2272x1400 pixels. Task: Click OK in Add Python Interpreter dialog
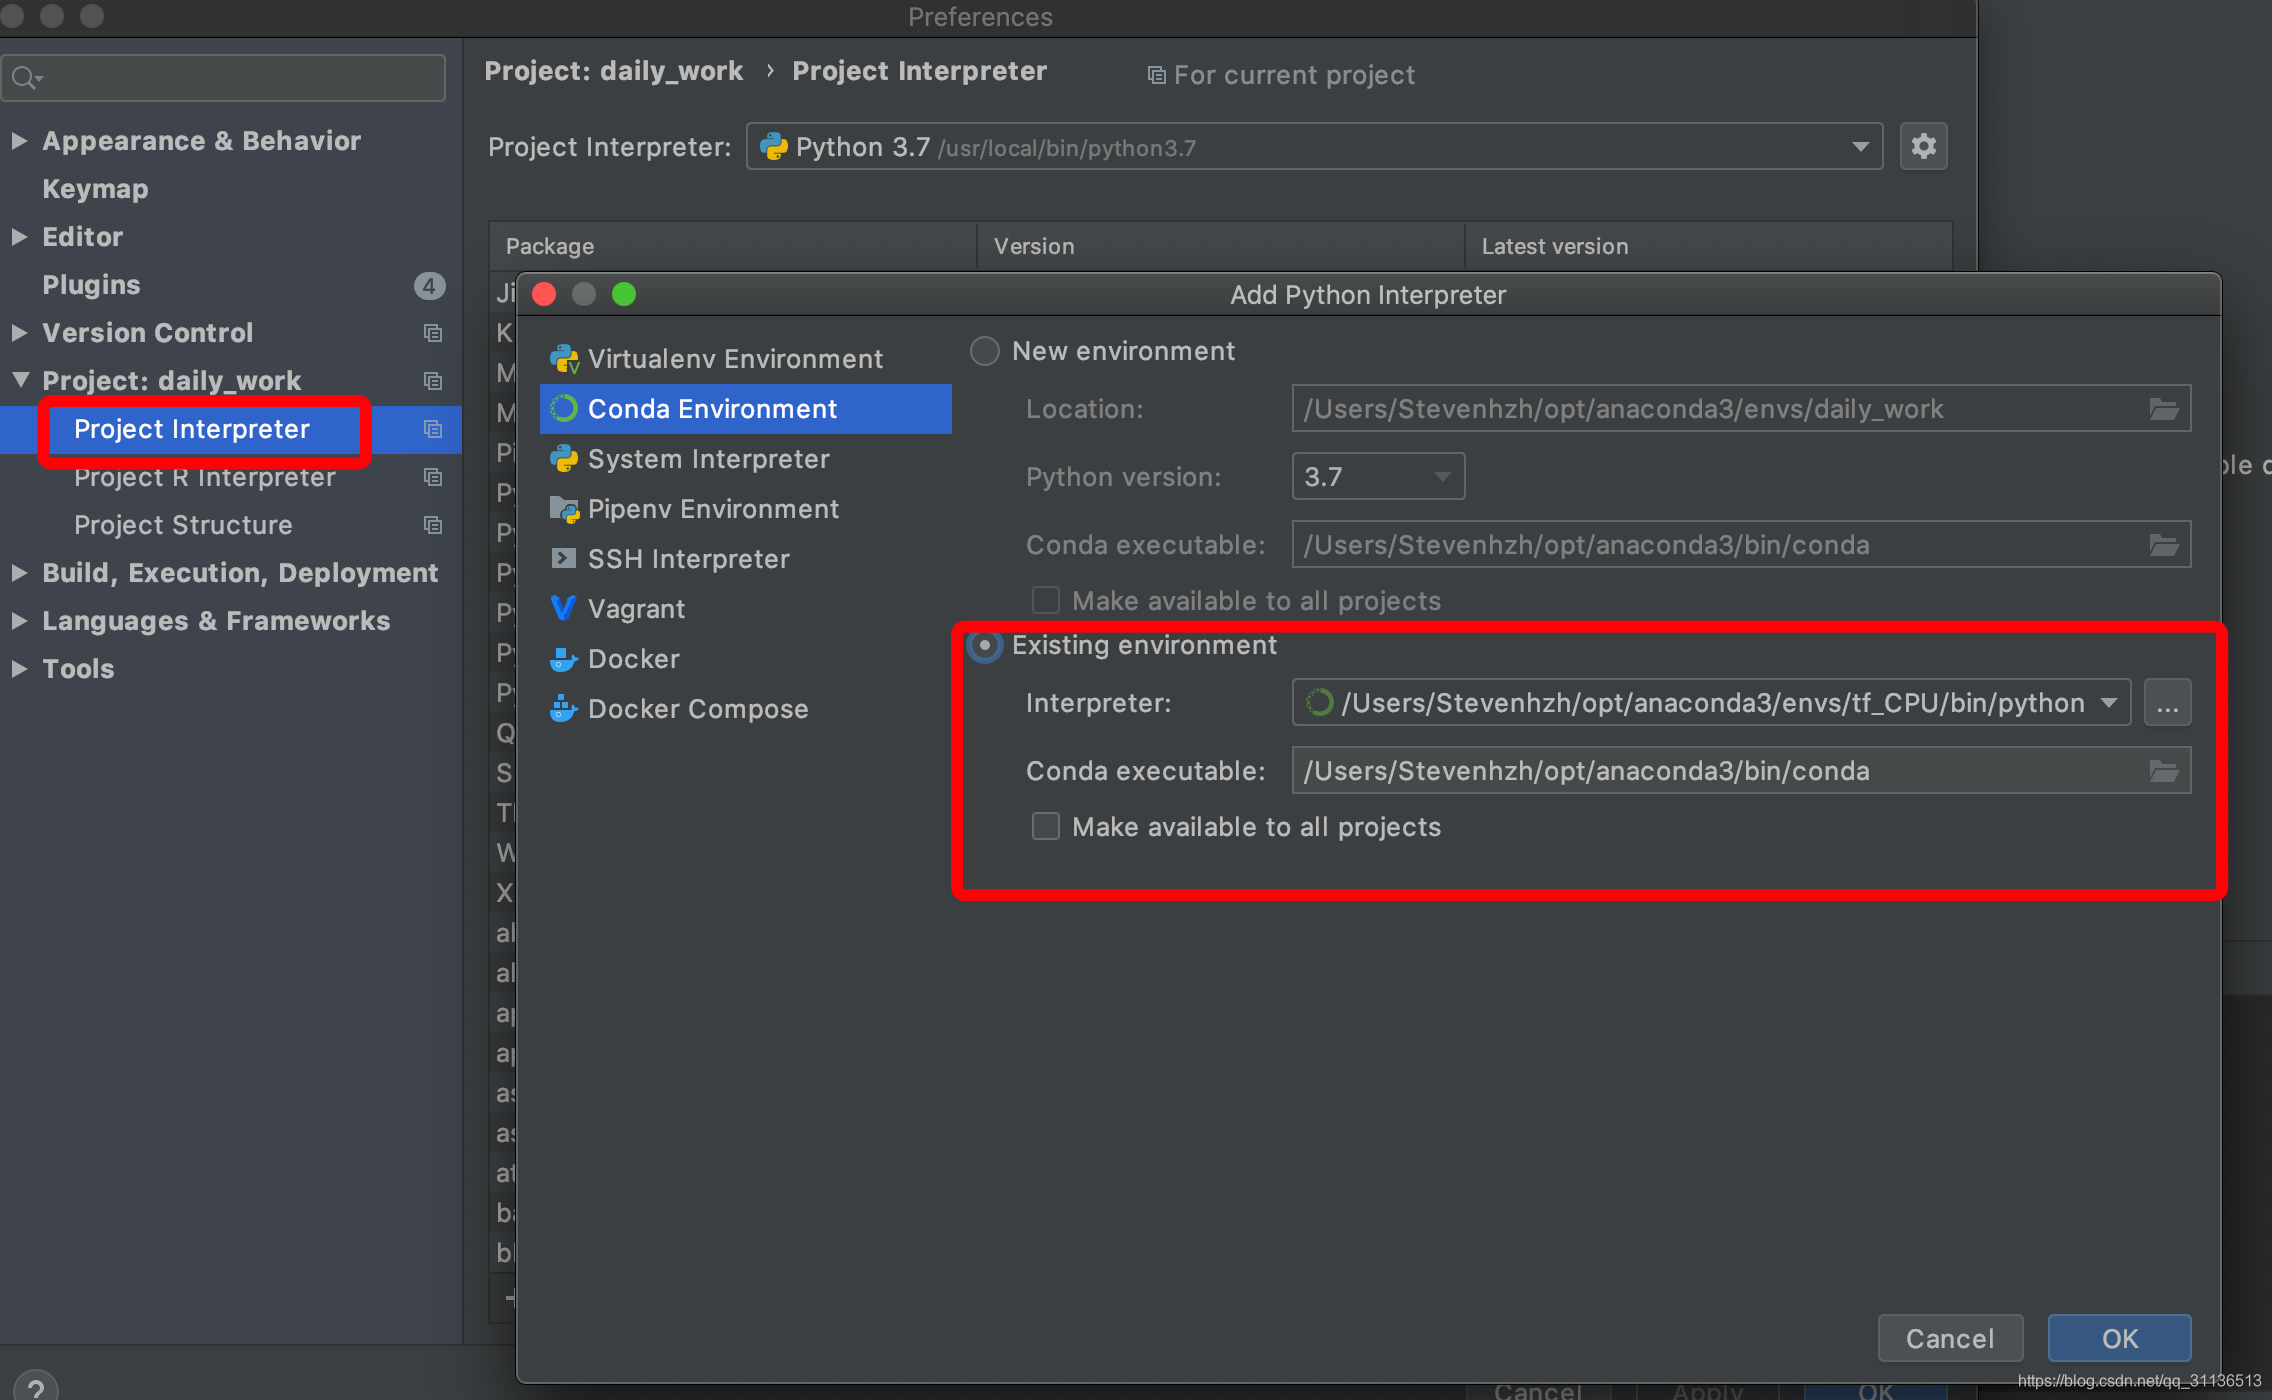coord(2119,1338)
